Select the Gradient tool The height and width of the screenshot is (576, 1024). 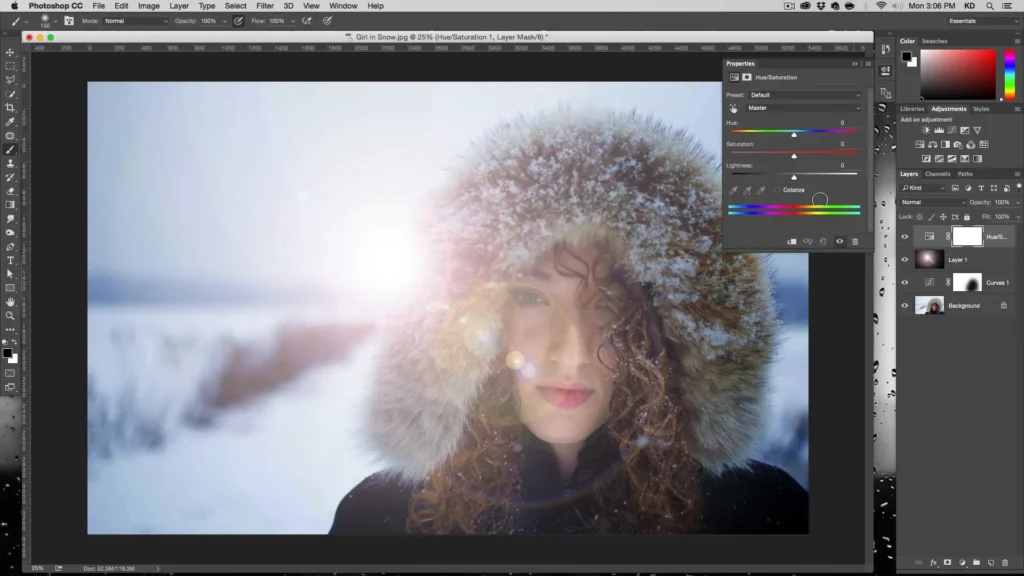pos(10,205)
